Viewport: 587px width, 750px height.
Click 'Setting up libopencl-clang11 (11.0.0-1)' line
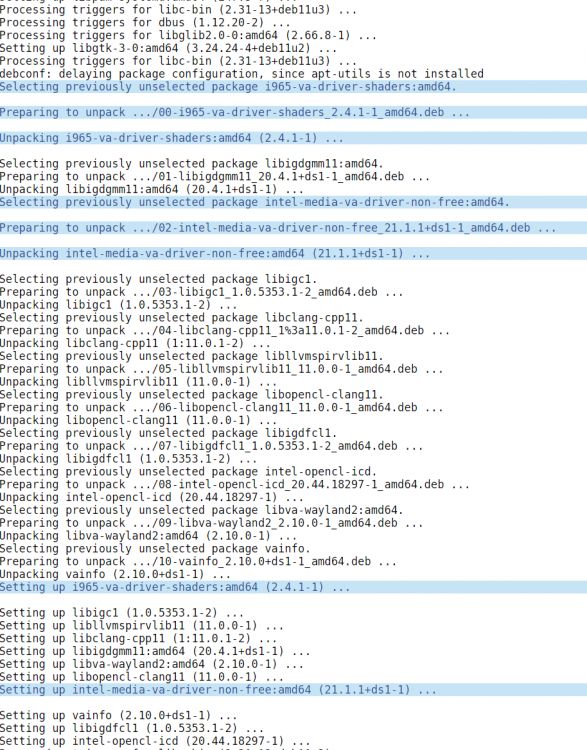click(x=142, y=677)
